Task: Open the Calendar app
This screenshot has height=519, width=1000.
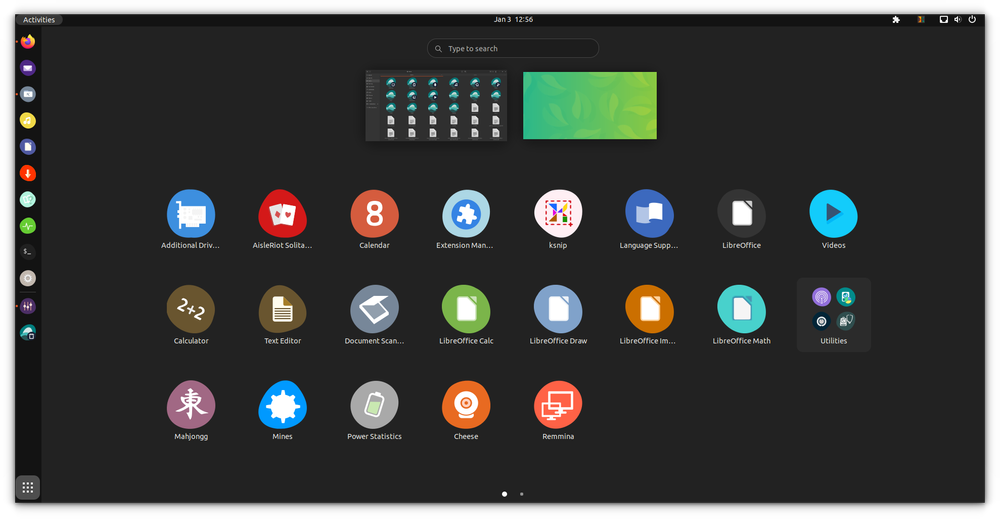Action: click(374, 214)
